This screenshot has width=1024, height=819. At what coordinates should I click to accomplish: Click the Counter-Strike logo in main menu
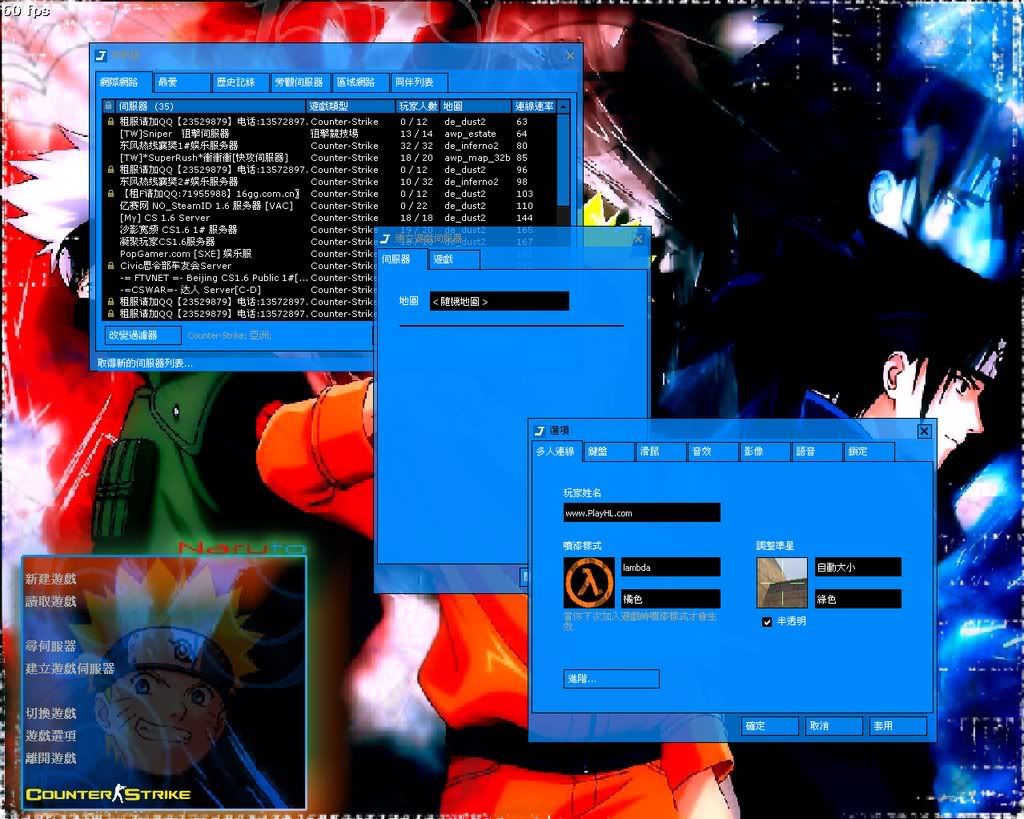108,794
